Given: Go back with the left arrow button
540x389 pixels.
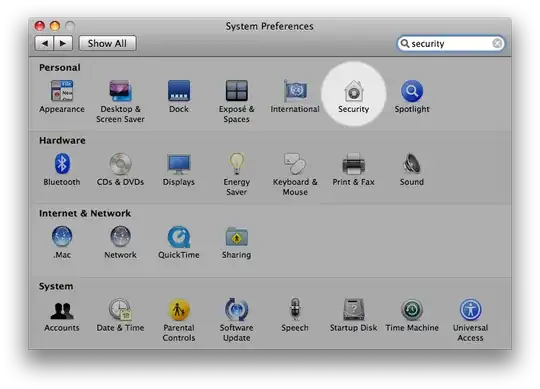Looking at the screenshot, I should tap(44, 43).
